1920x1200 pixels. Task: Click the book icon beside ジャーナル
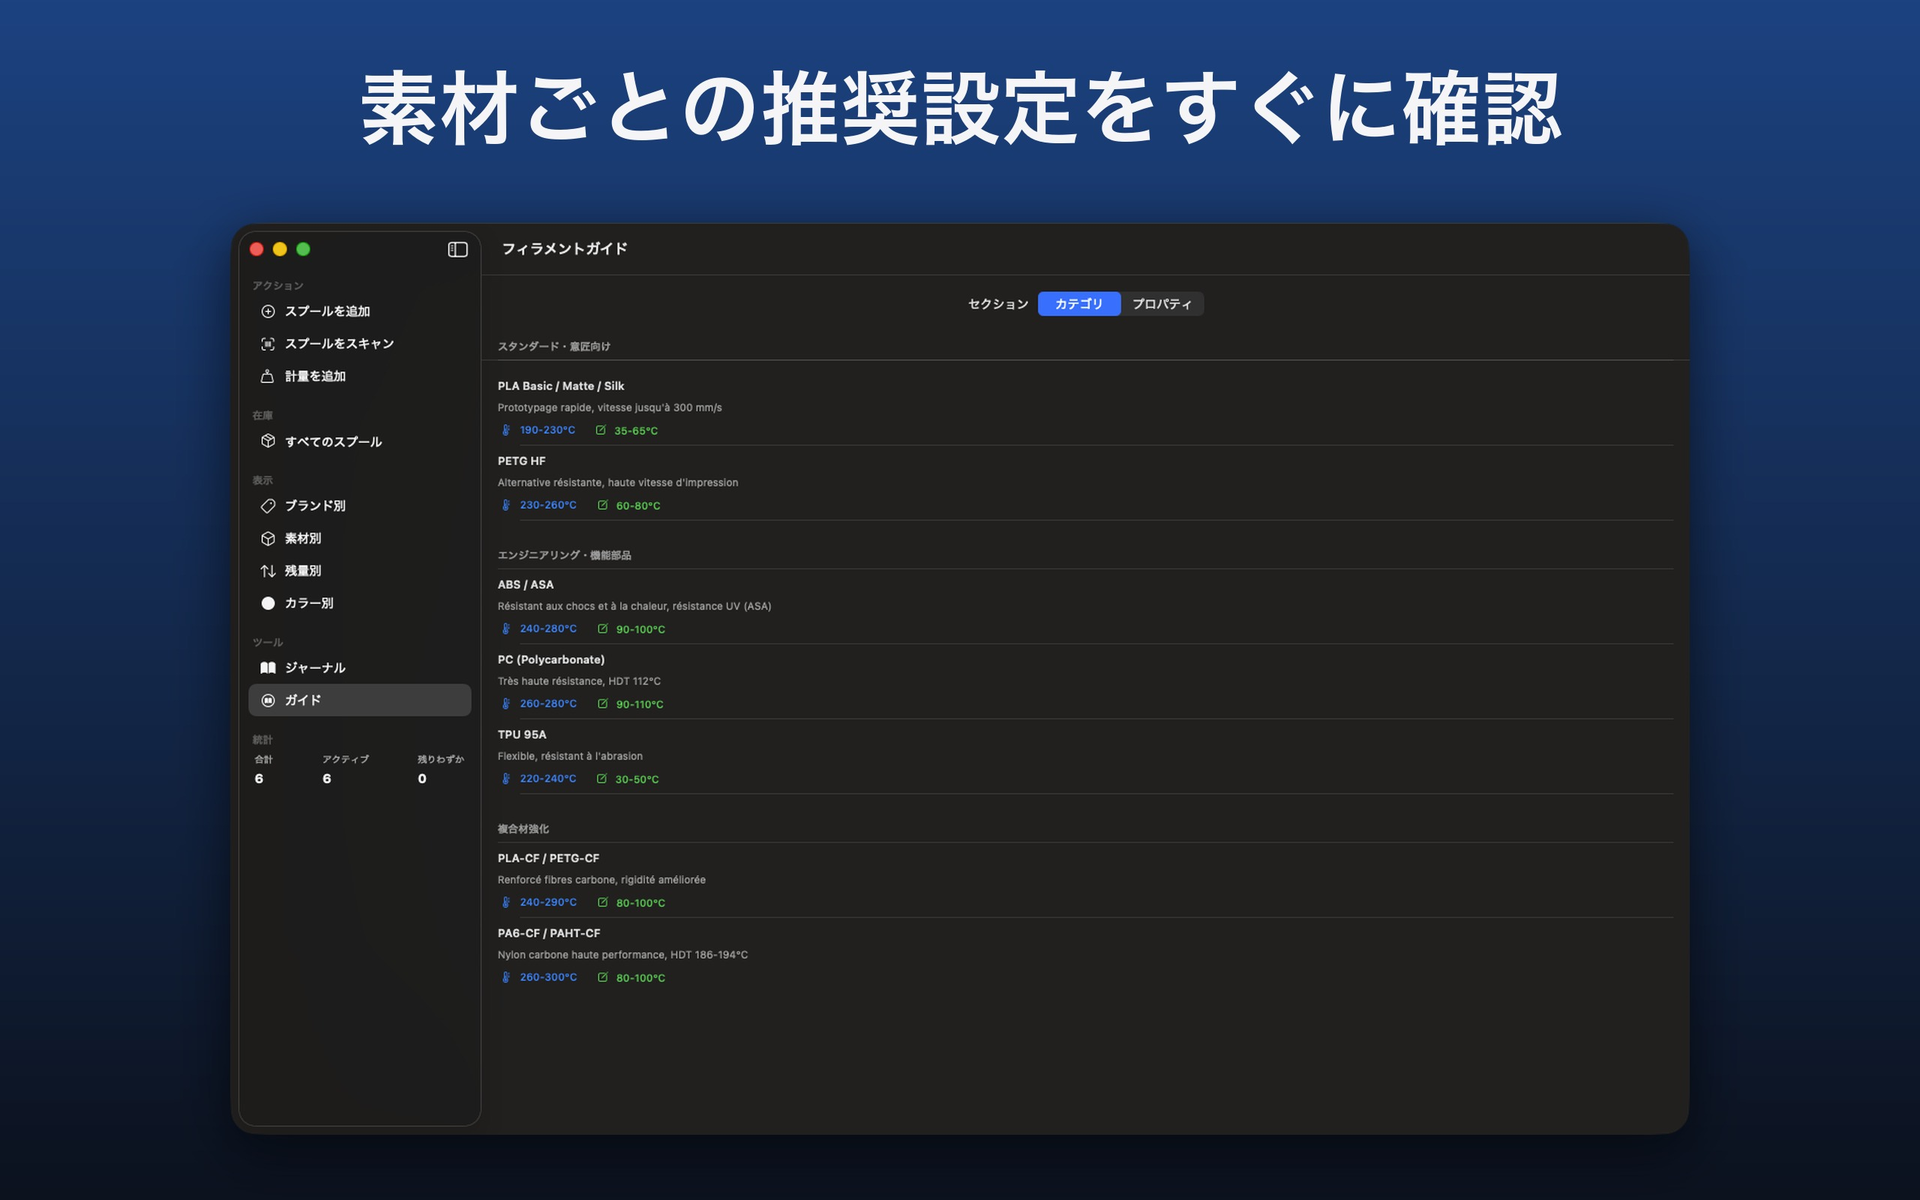point(268,668)
